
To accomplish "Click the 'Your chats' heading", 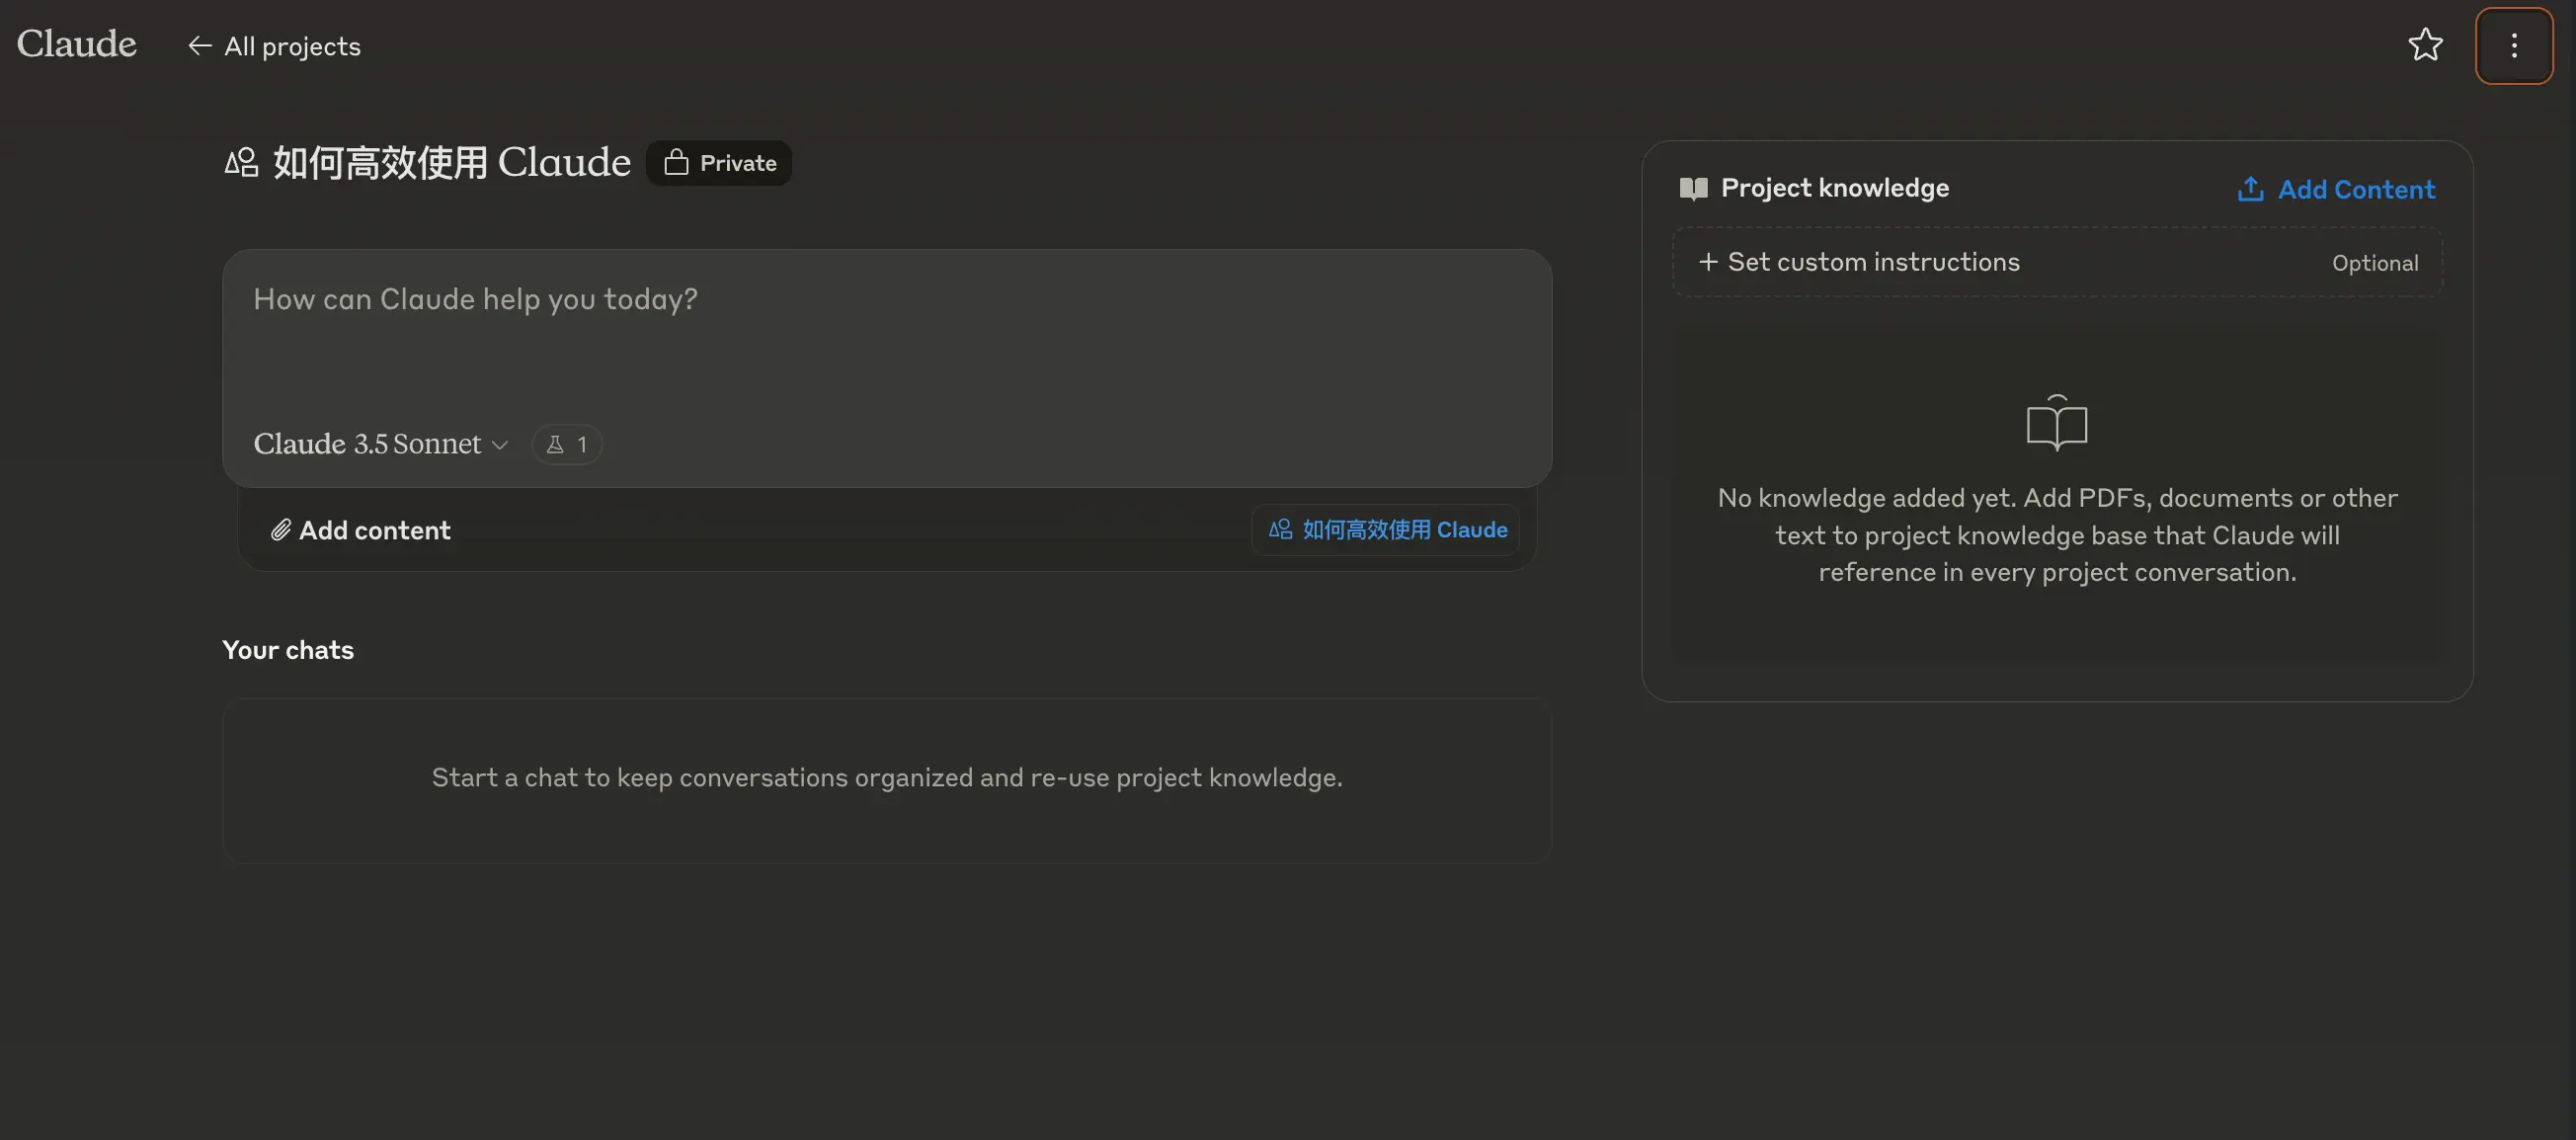I will tap(288, 650).
